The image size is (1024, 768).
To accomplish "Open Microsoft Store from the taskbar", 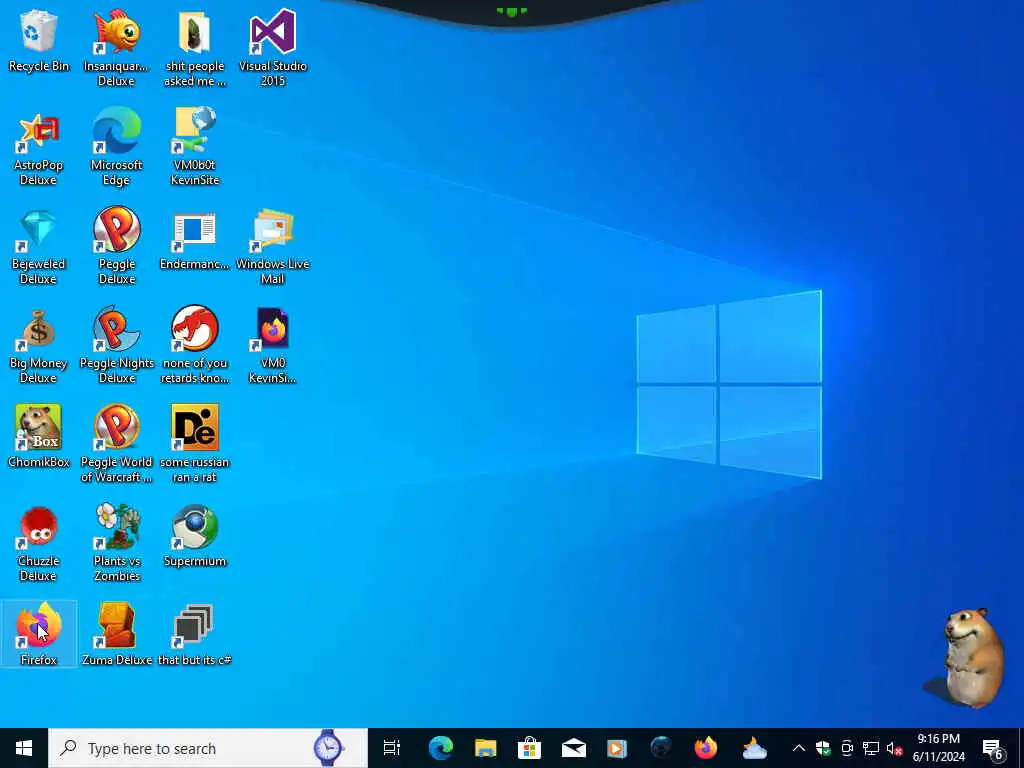I will pos(529,748).
